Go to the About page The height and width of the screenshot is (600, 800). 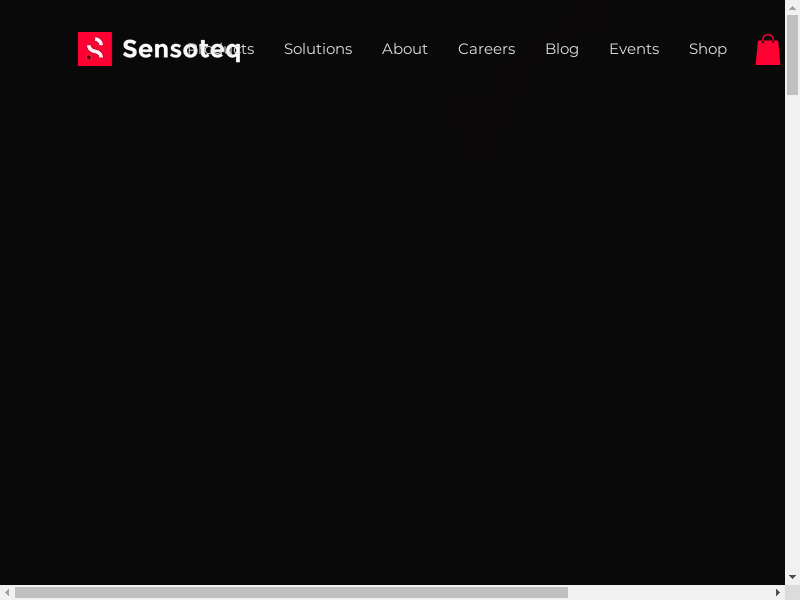[x=404, y=49]
